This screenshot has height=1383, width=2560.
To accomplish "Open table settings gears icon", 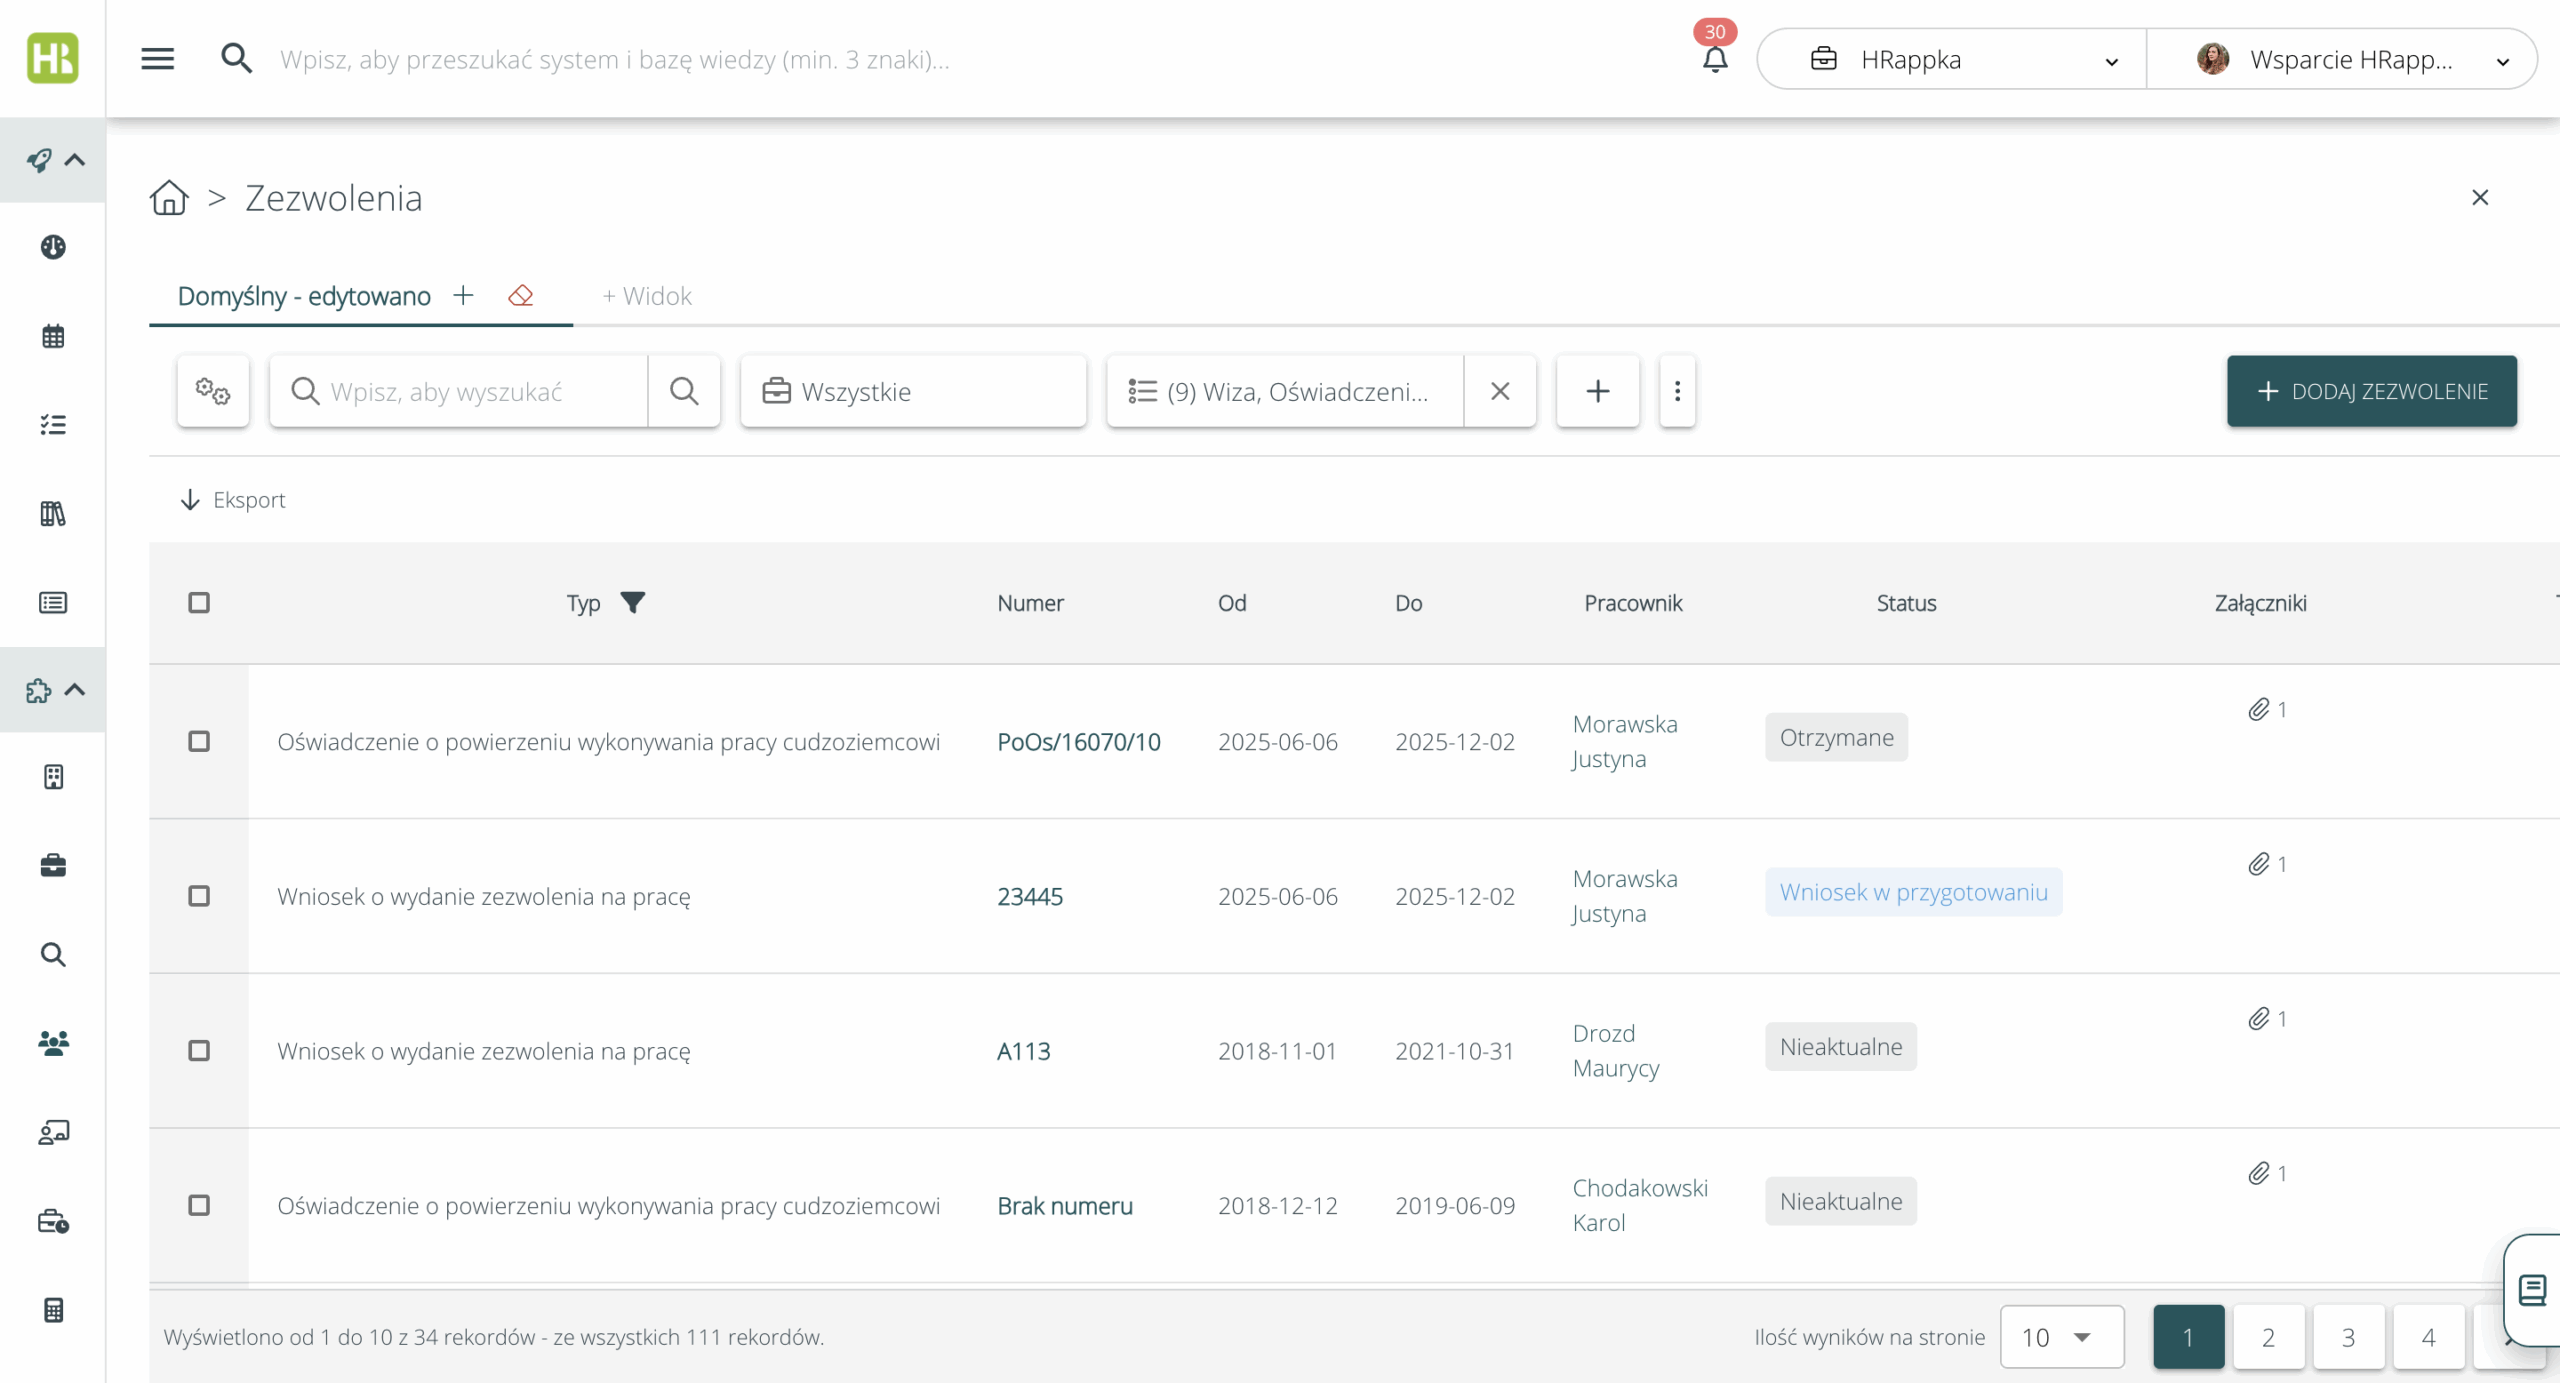I will (x=213, y=391).
